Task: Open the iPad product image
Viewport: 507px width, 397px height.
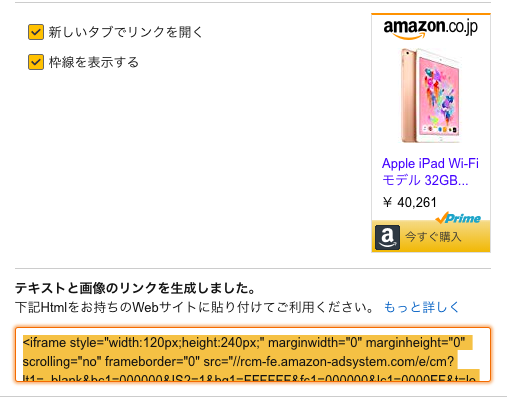Action: coord(431,96)
